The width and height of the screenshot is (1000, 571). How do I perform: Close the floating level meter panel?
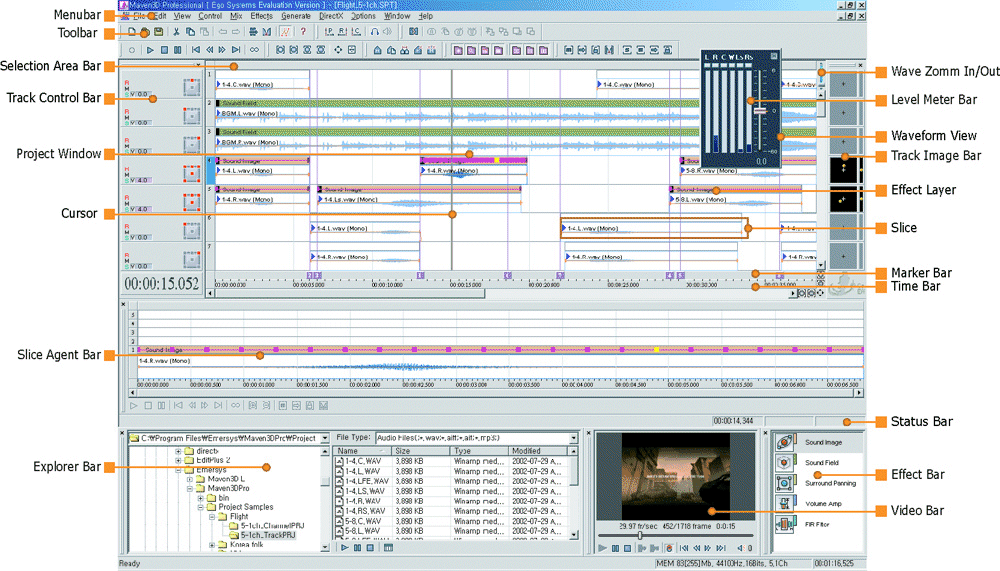tap(774, 56)
